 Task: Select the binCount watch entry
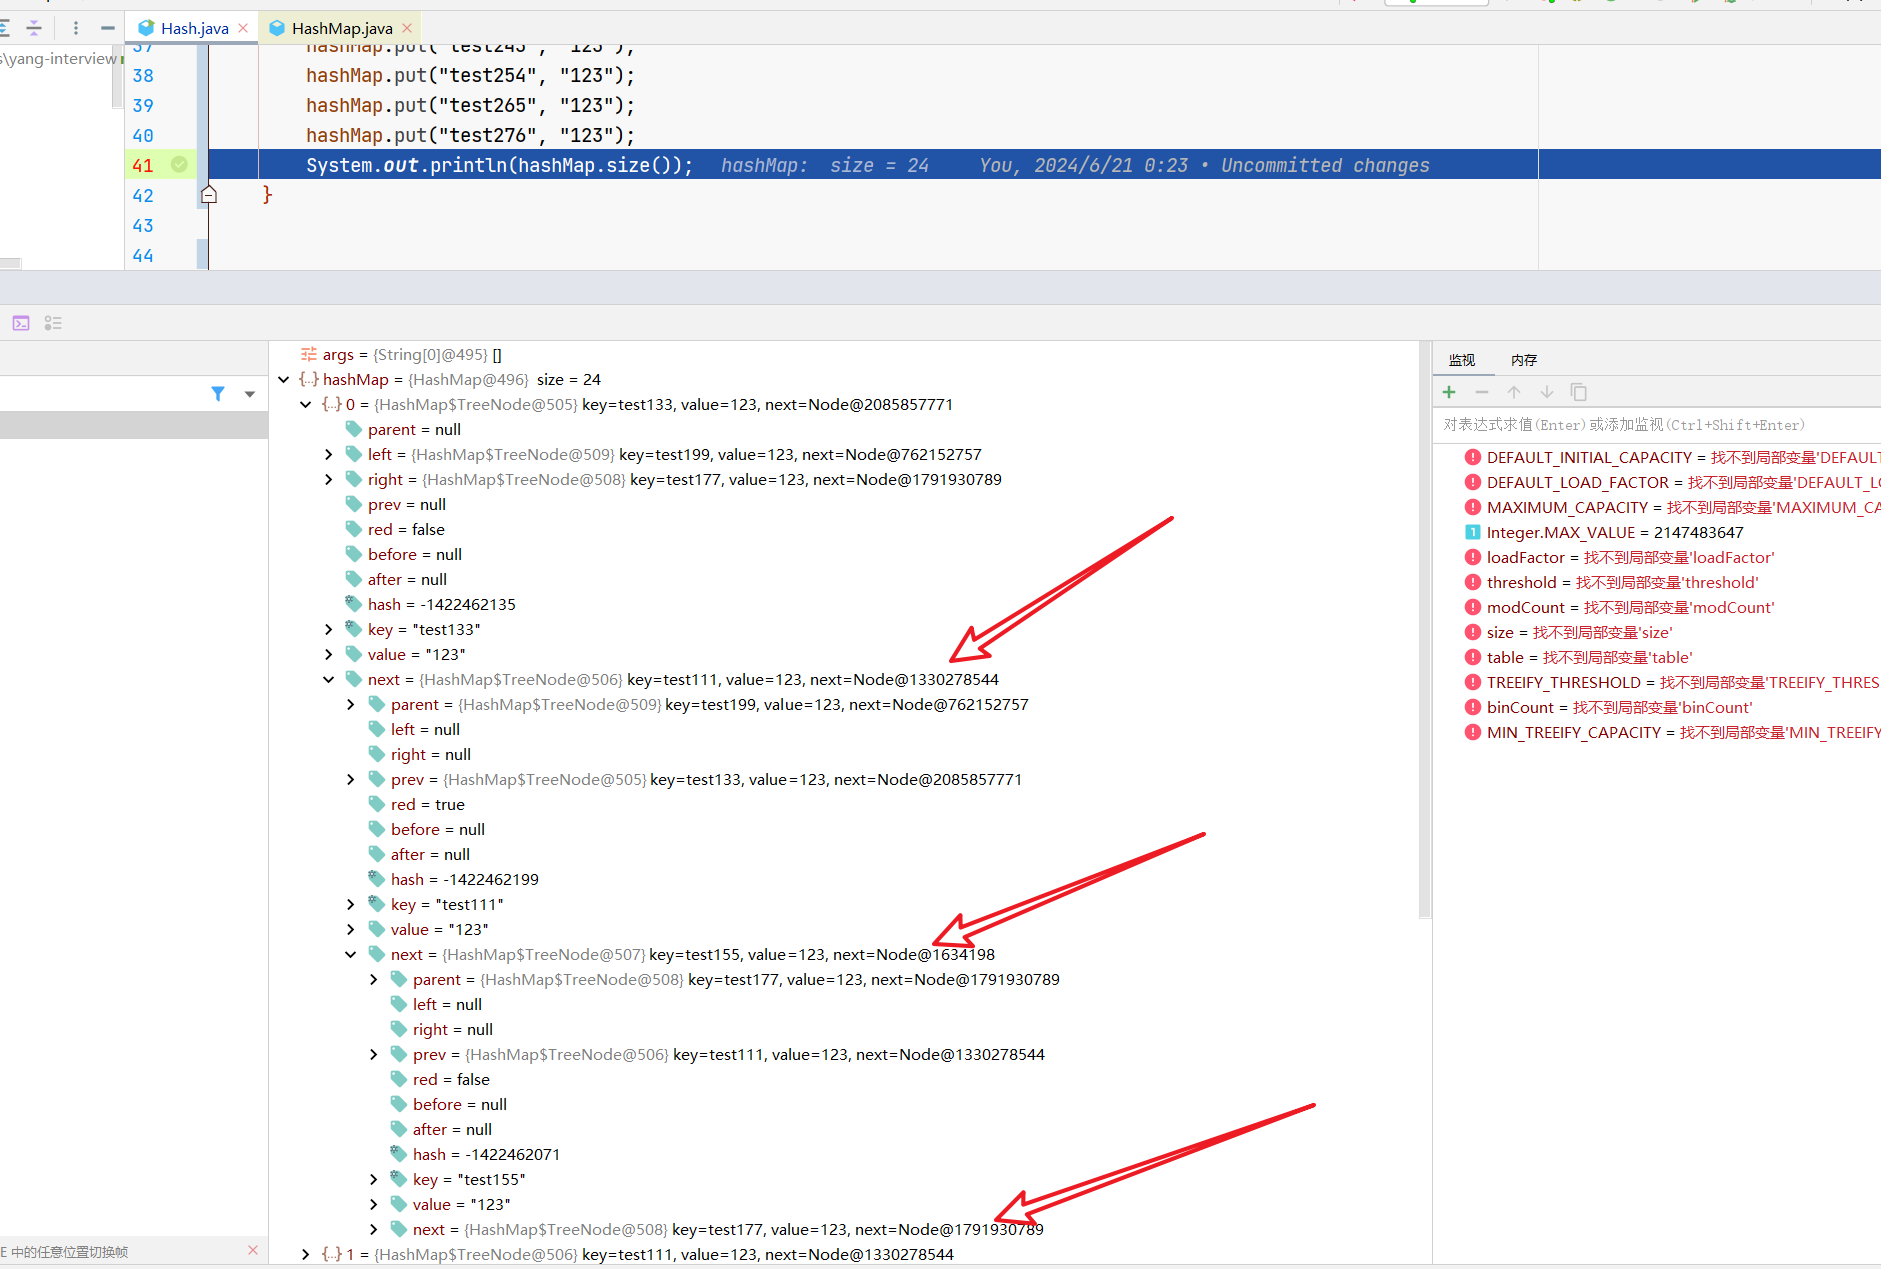[x=1658, y=708]
